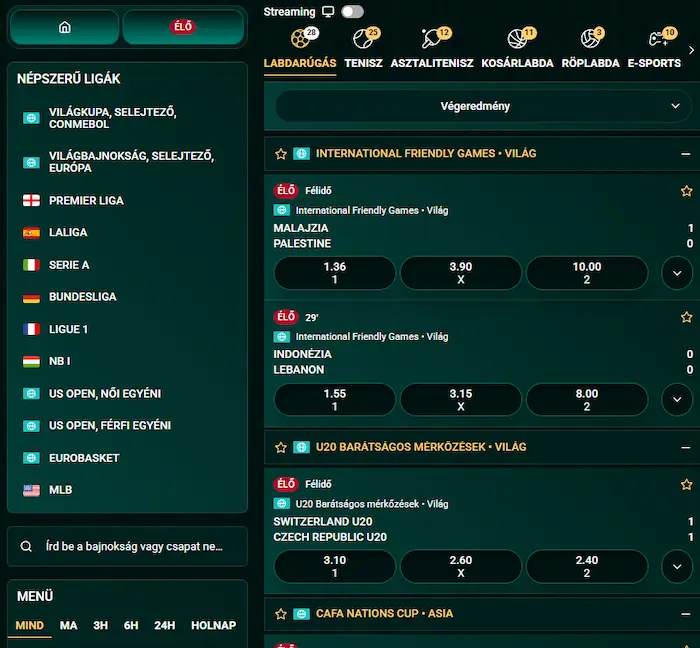
Task: Collapse the U20 Barátságos mérkőzések section
Action: (x=686, y=447)
